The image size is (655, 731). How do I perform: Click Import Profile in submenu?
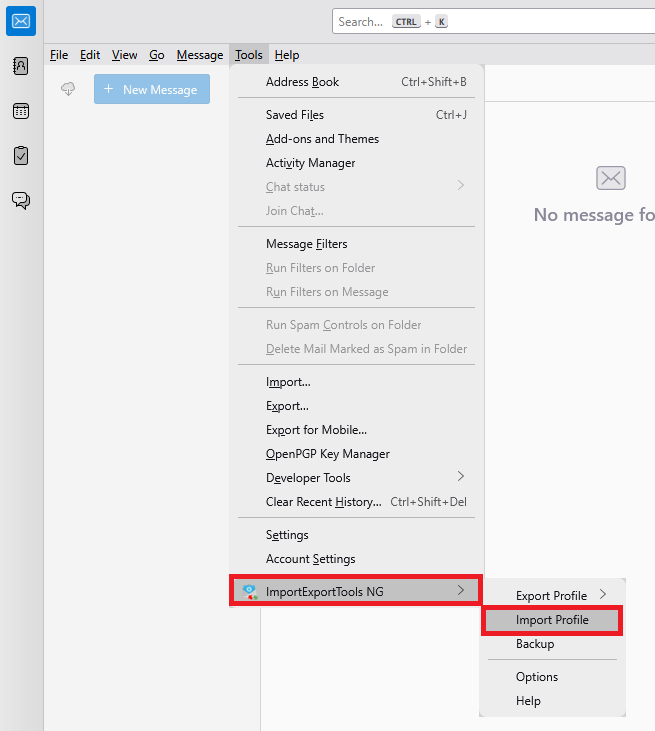552,620
